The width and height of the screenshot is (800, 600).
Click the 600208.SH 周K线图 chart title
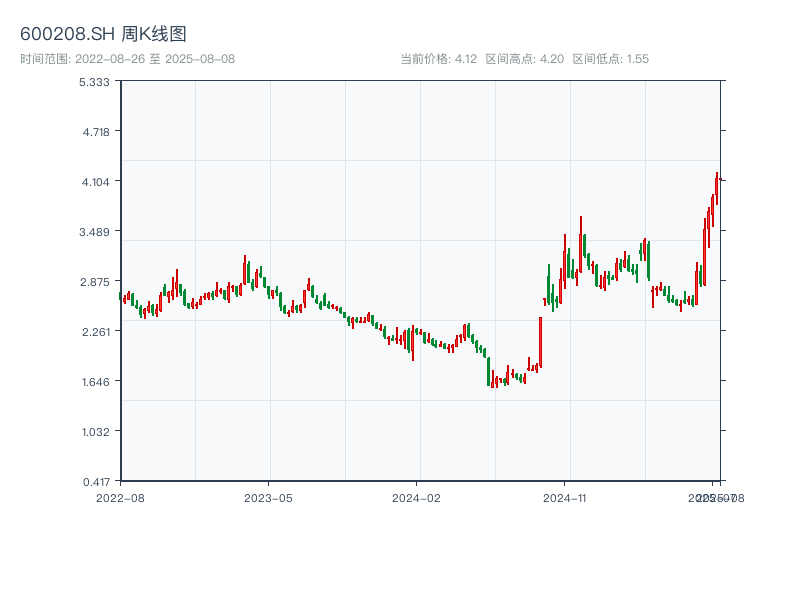click(103, 35)
